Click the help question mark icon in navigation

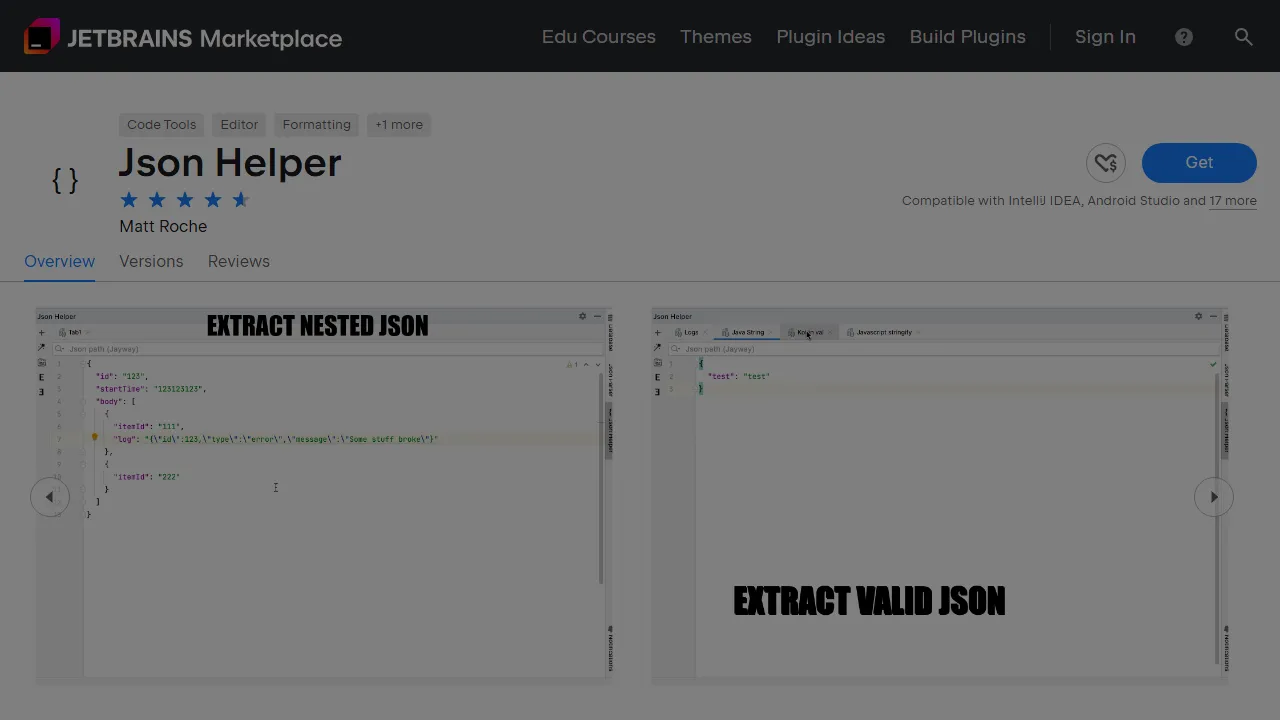click(1184, 37)
